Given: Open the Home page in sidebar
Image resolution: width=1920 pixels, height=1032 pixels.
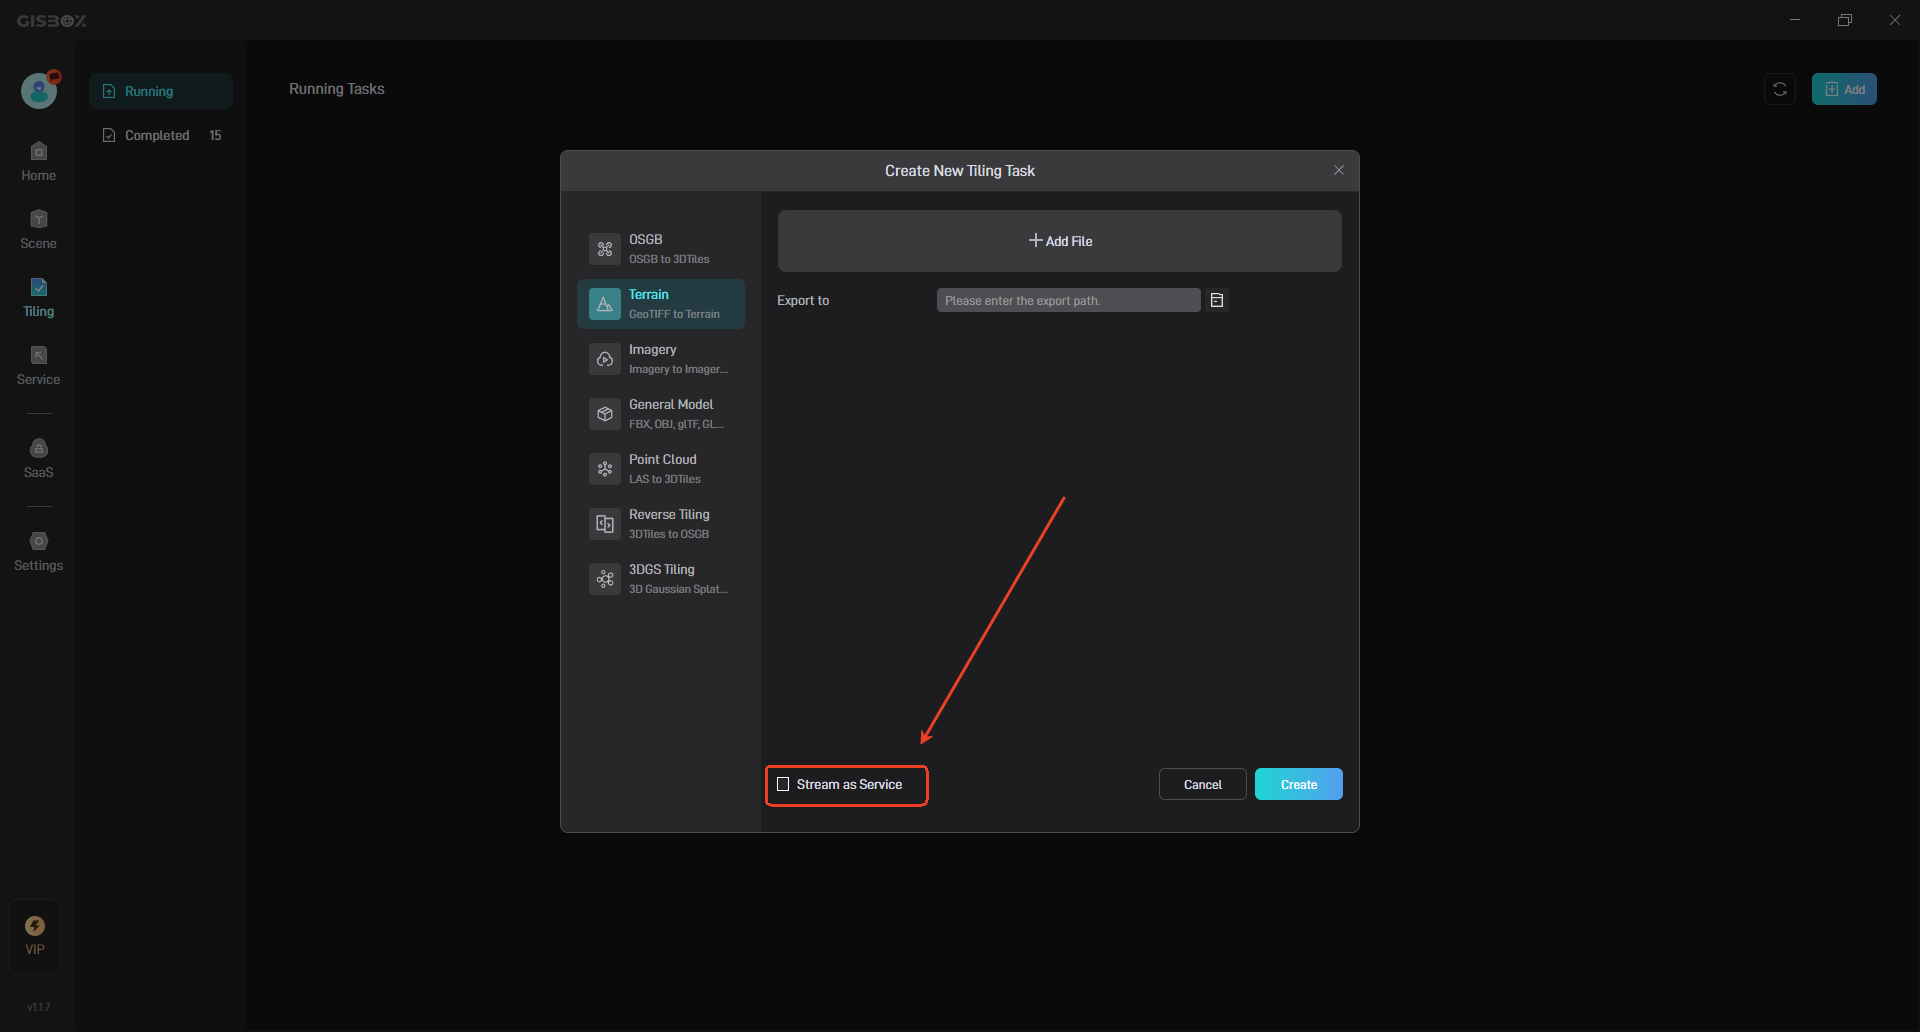Looking at the screenshot, I should 38,161.
